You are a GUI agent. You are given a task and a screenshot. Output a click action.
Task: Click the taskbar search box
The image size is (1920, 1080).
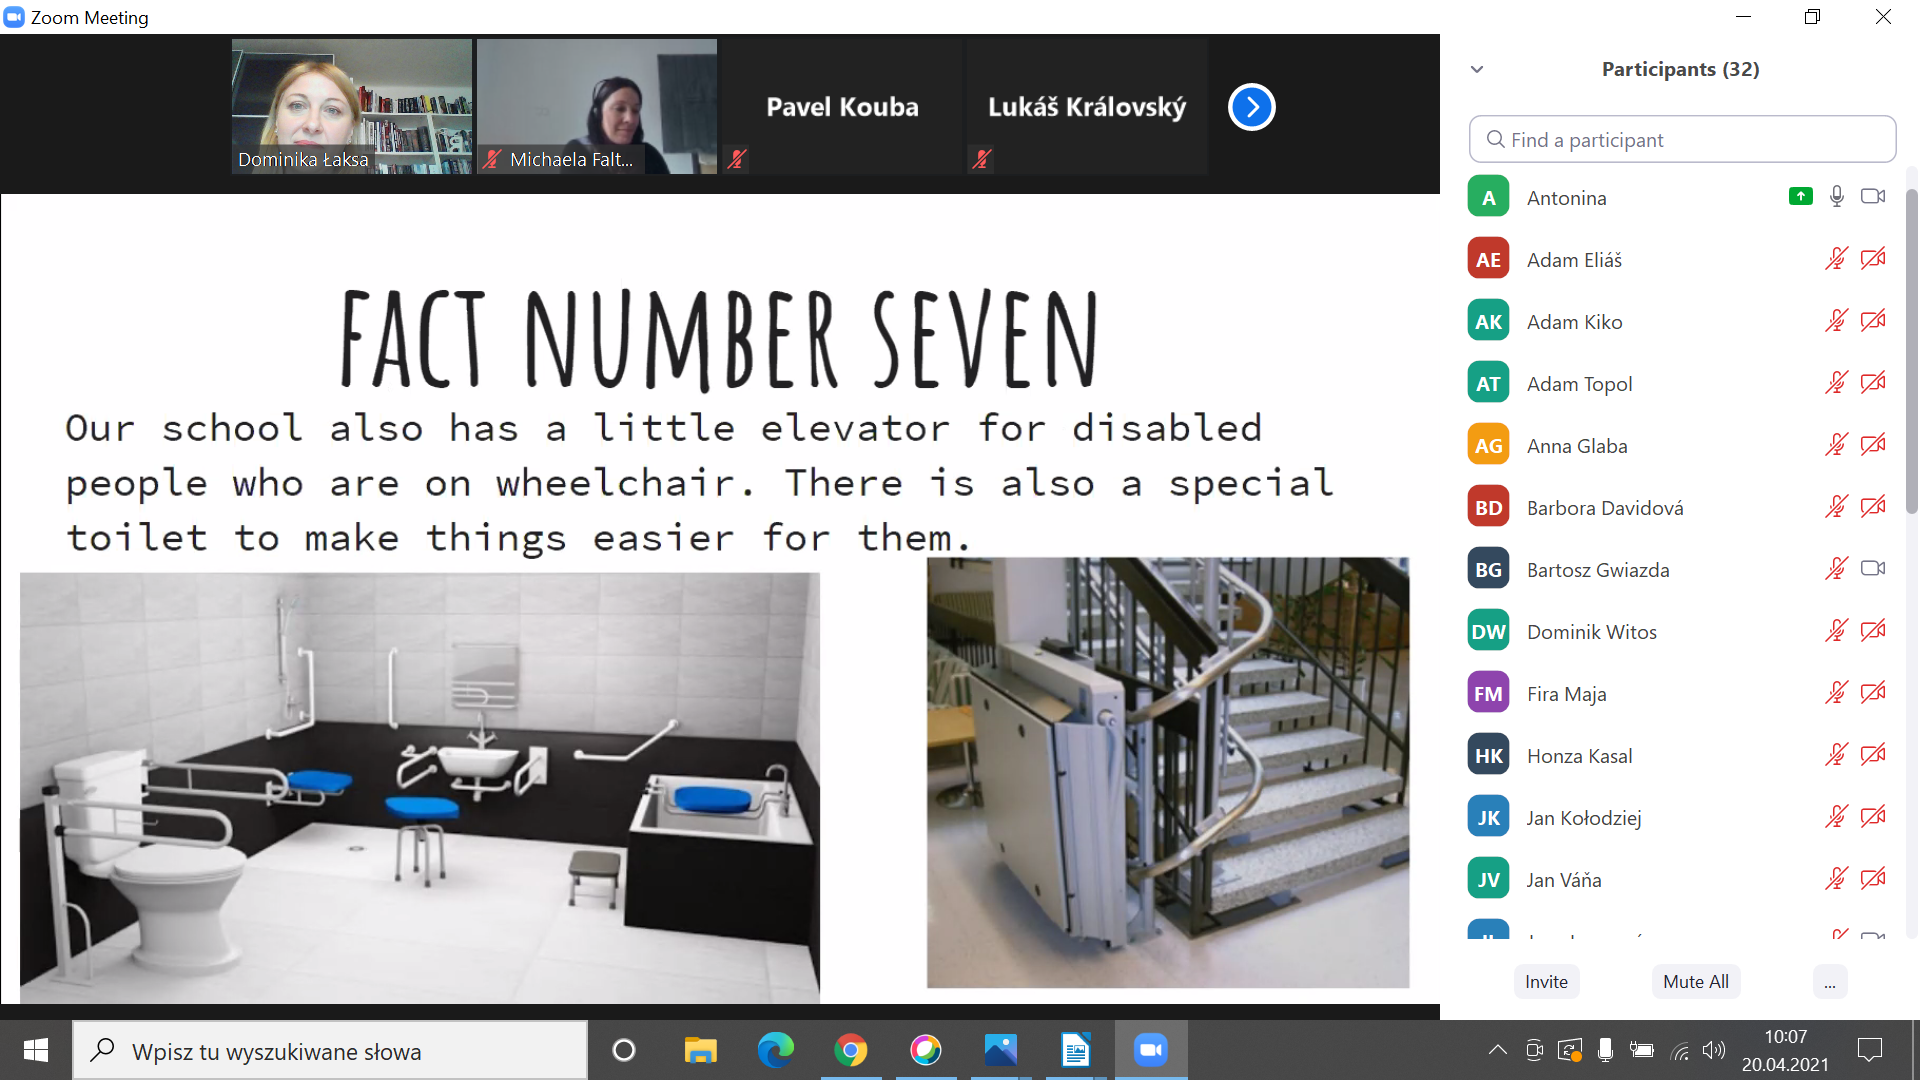330,1050
